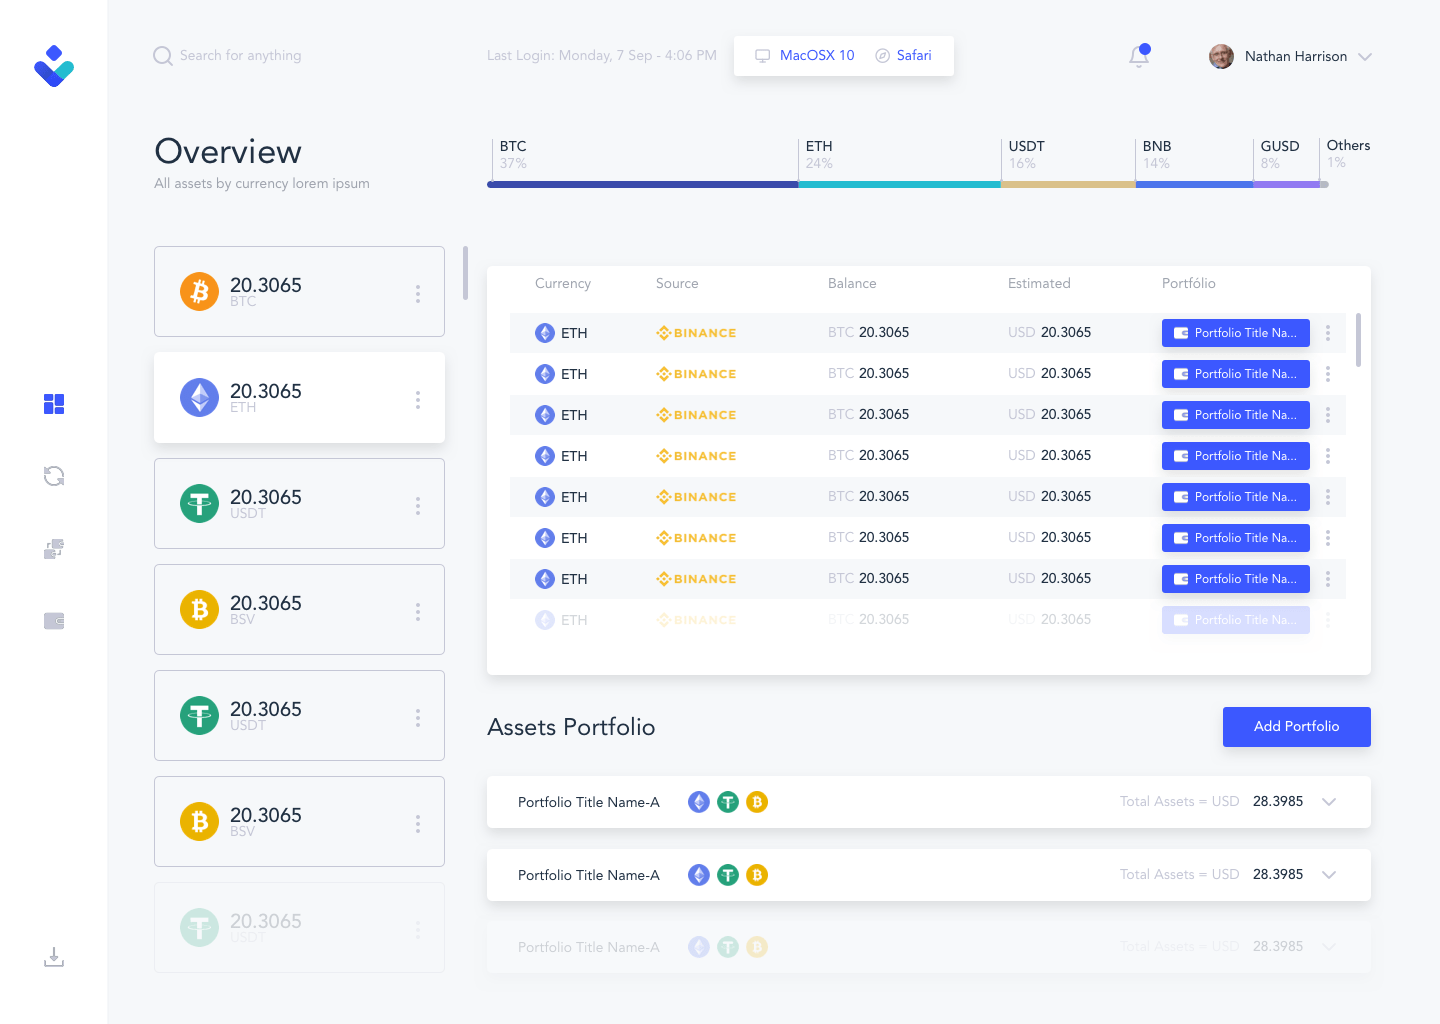Select the MacOSX 10 device tab

(805, 56)
